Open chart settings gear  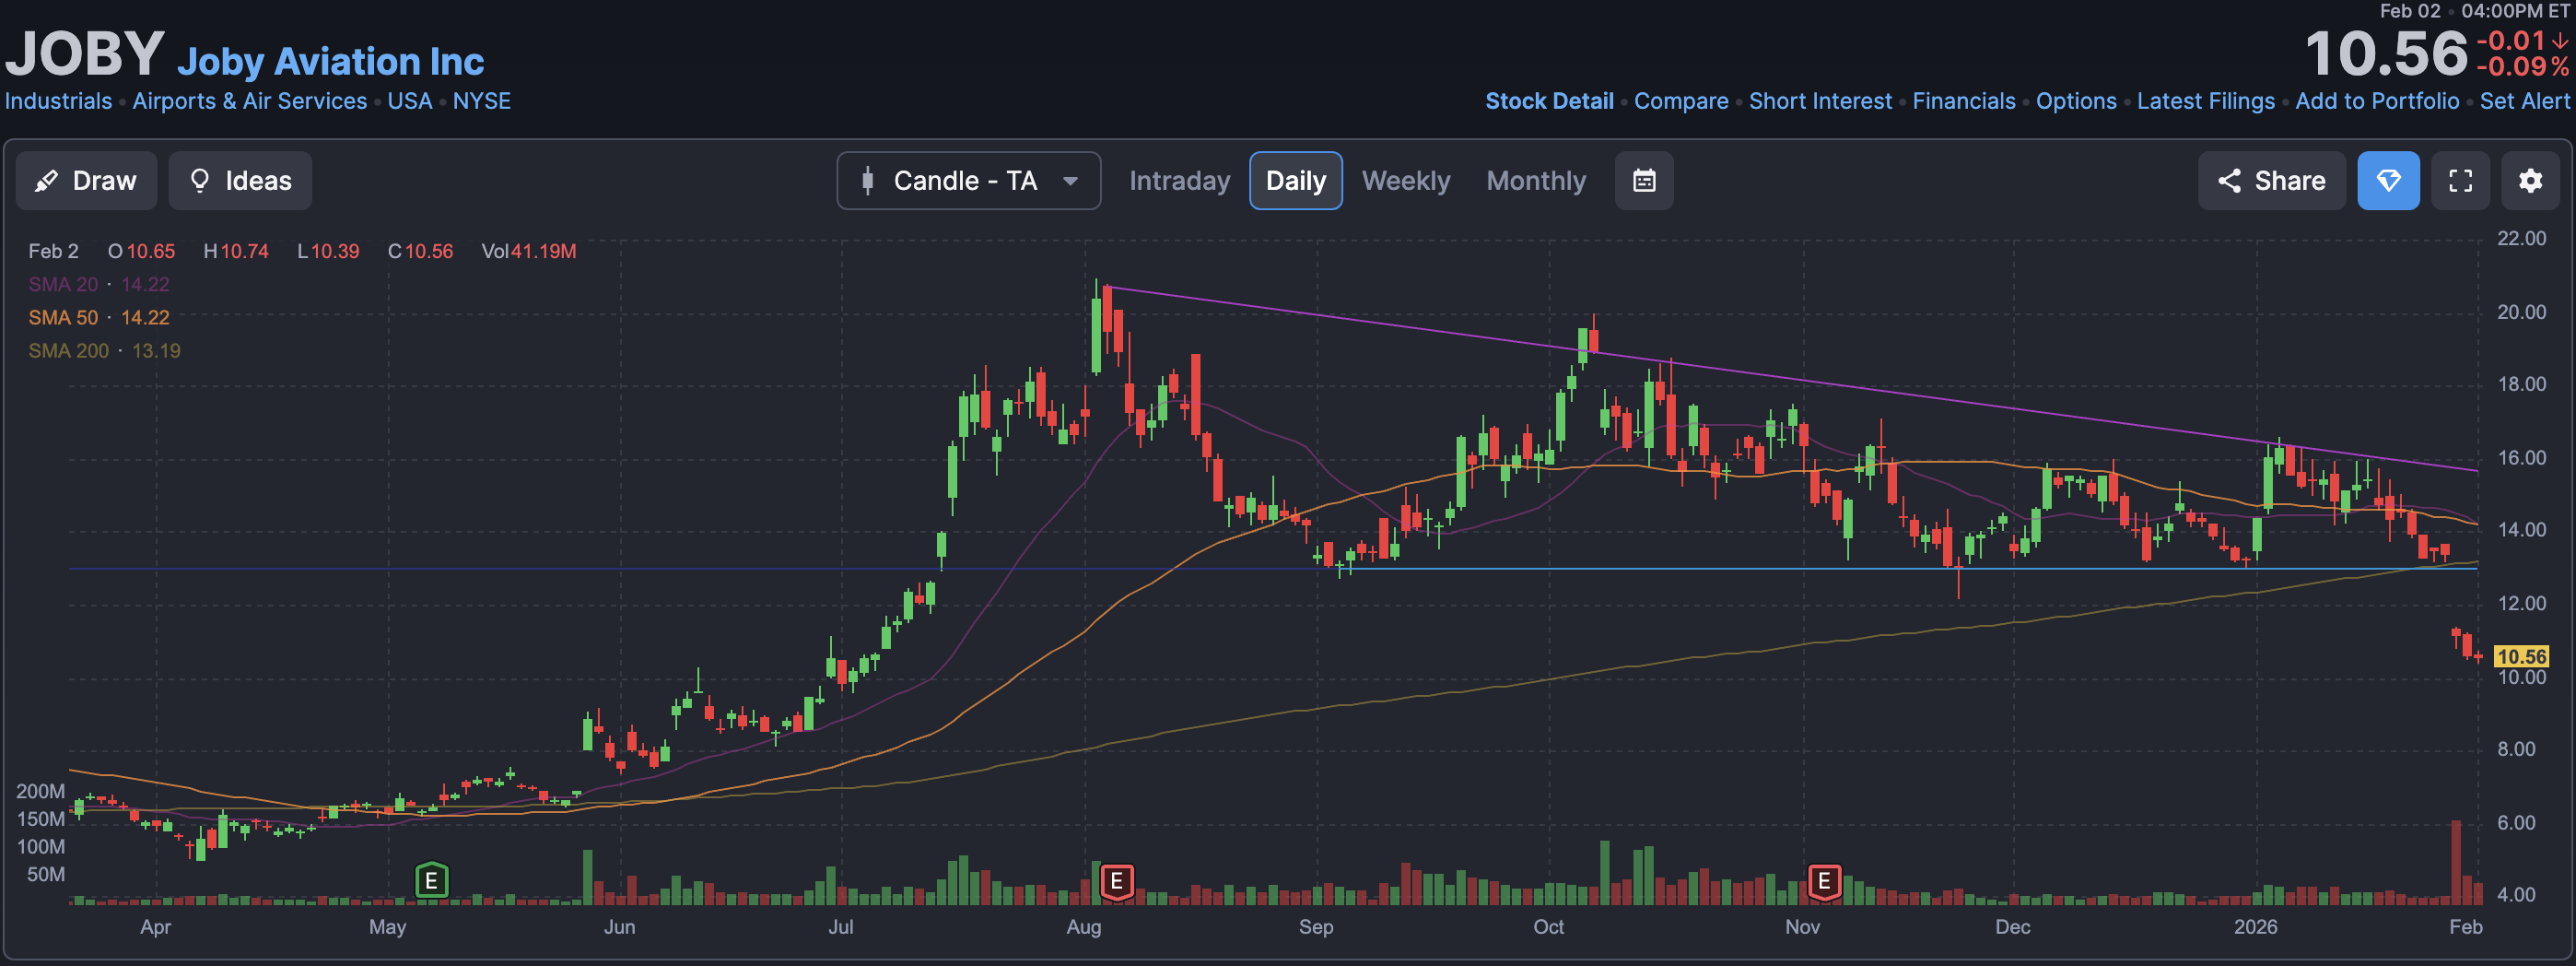coord(2530,181)
